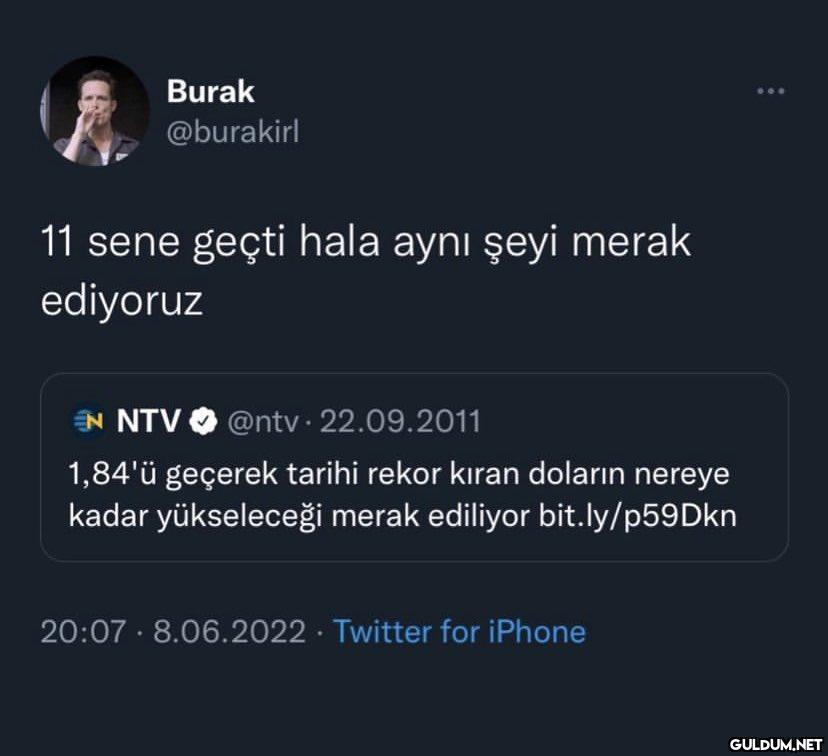
Task: Open the @burakirl handle
Action: (233, 131)
